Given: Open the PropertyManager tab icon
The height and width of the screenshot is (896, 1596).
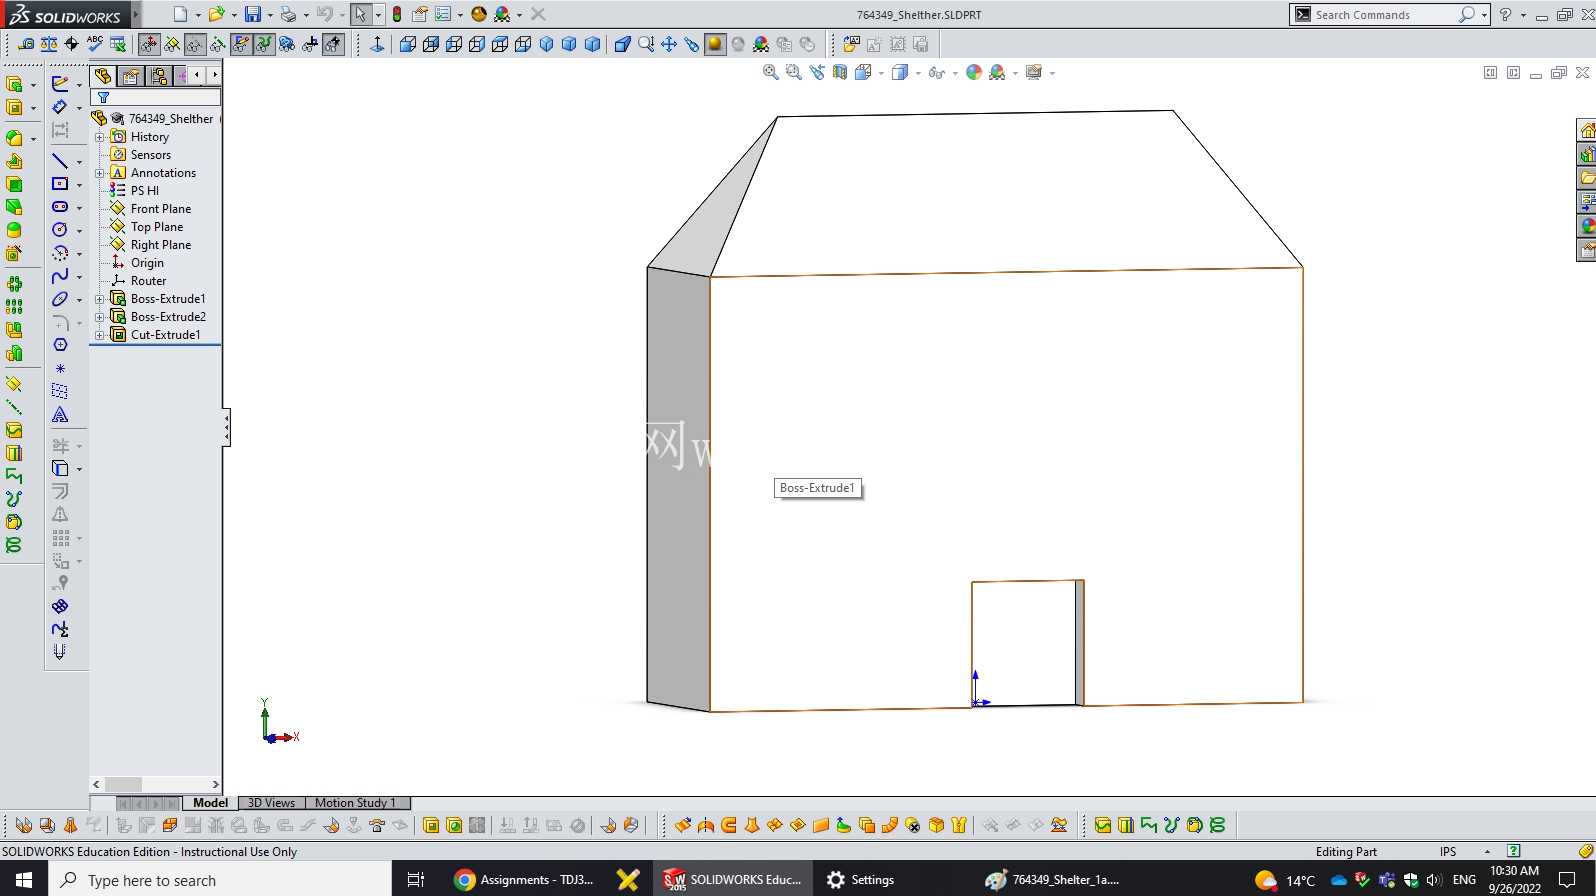Looking at the screenshot, I should click(x=131, y=76).
